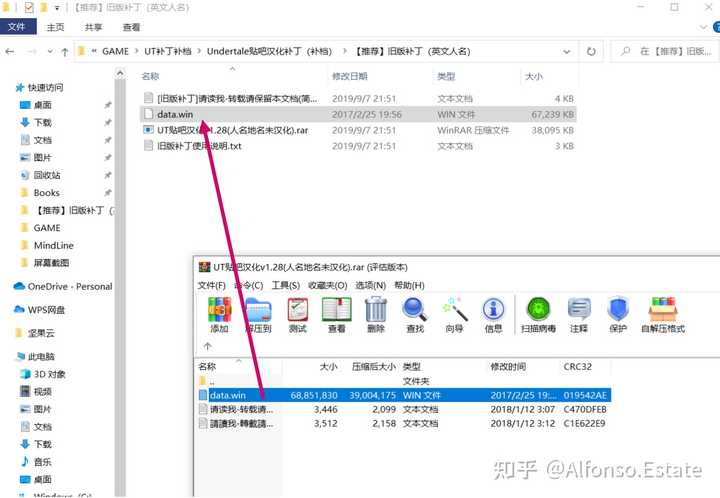Switch to the 共享 ribbon tab
This screenshot has width=720, height=498.
tap(93, 27)
